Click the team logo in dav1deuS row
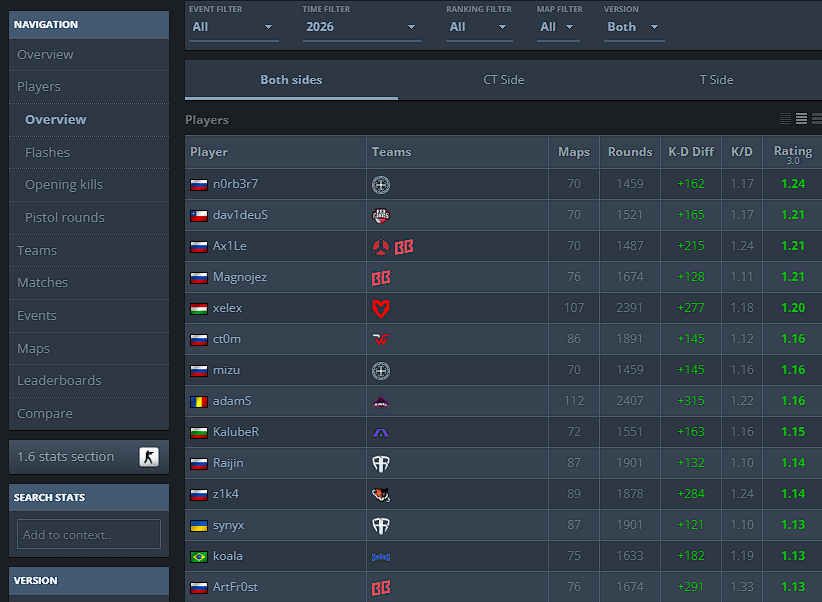 [381, 216]
